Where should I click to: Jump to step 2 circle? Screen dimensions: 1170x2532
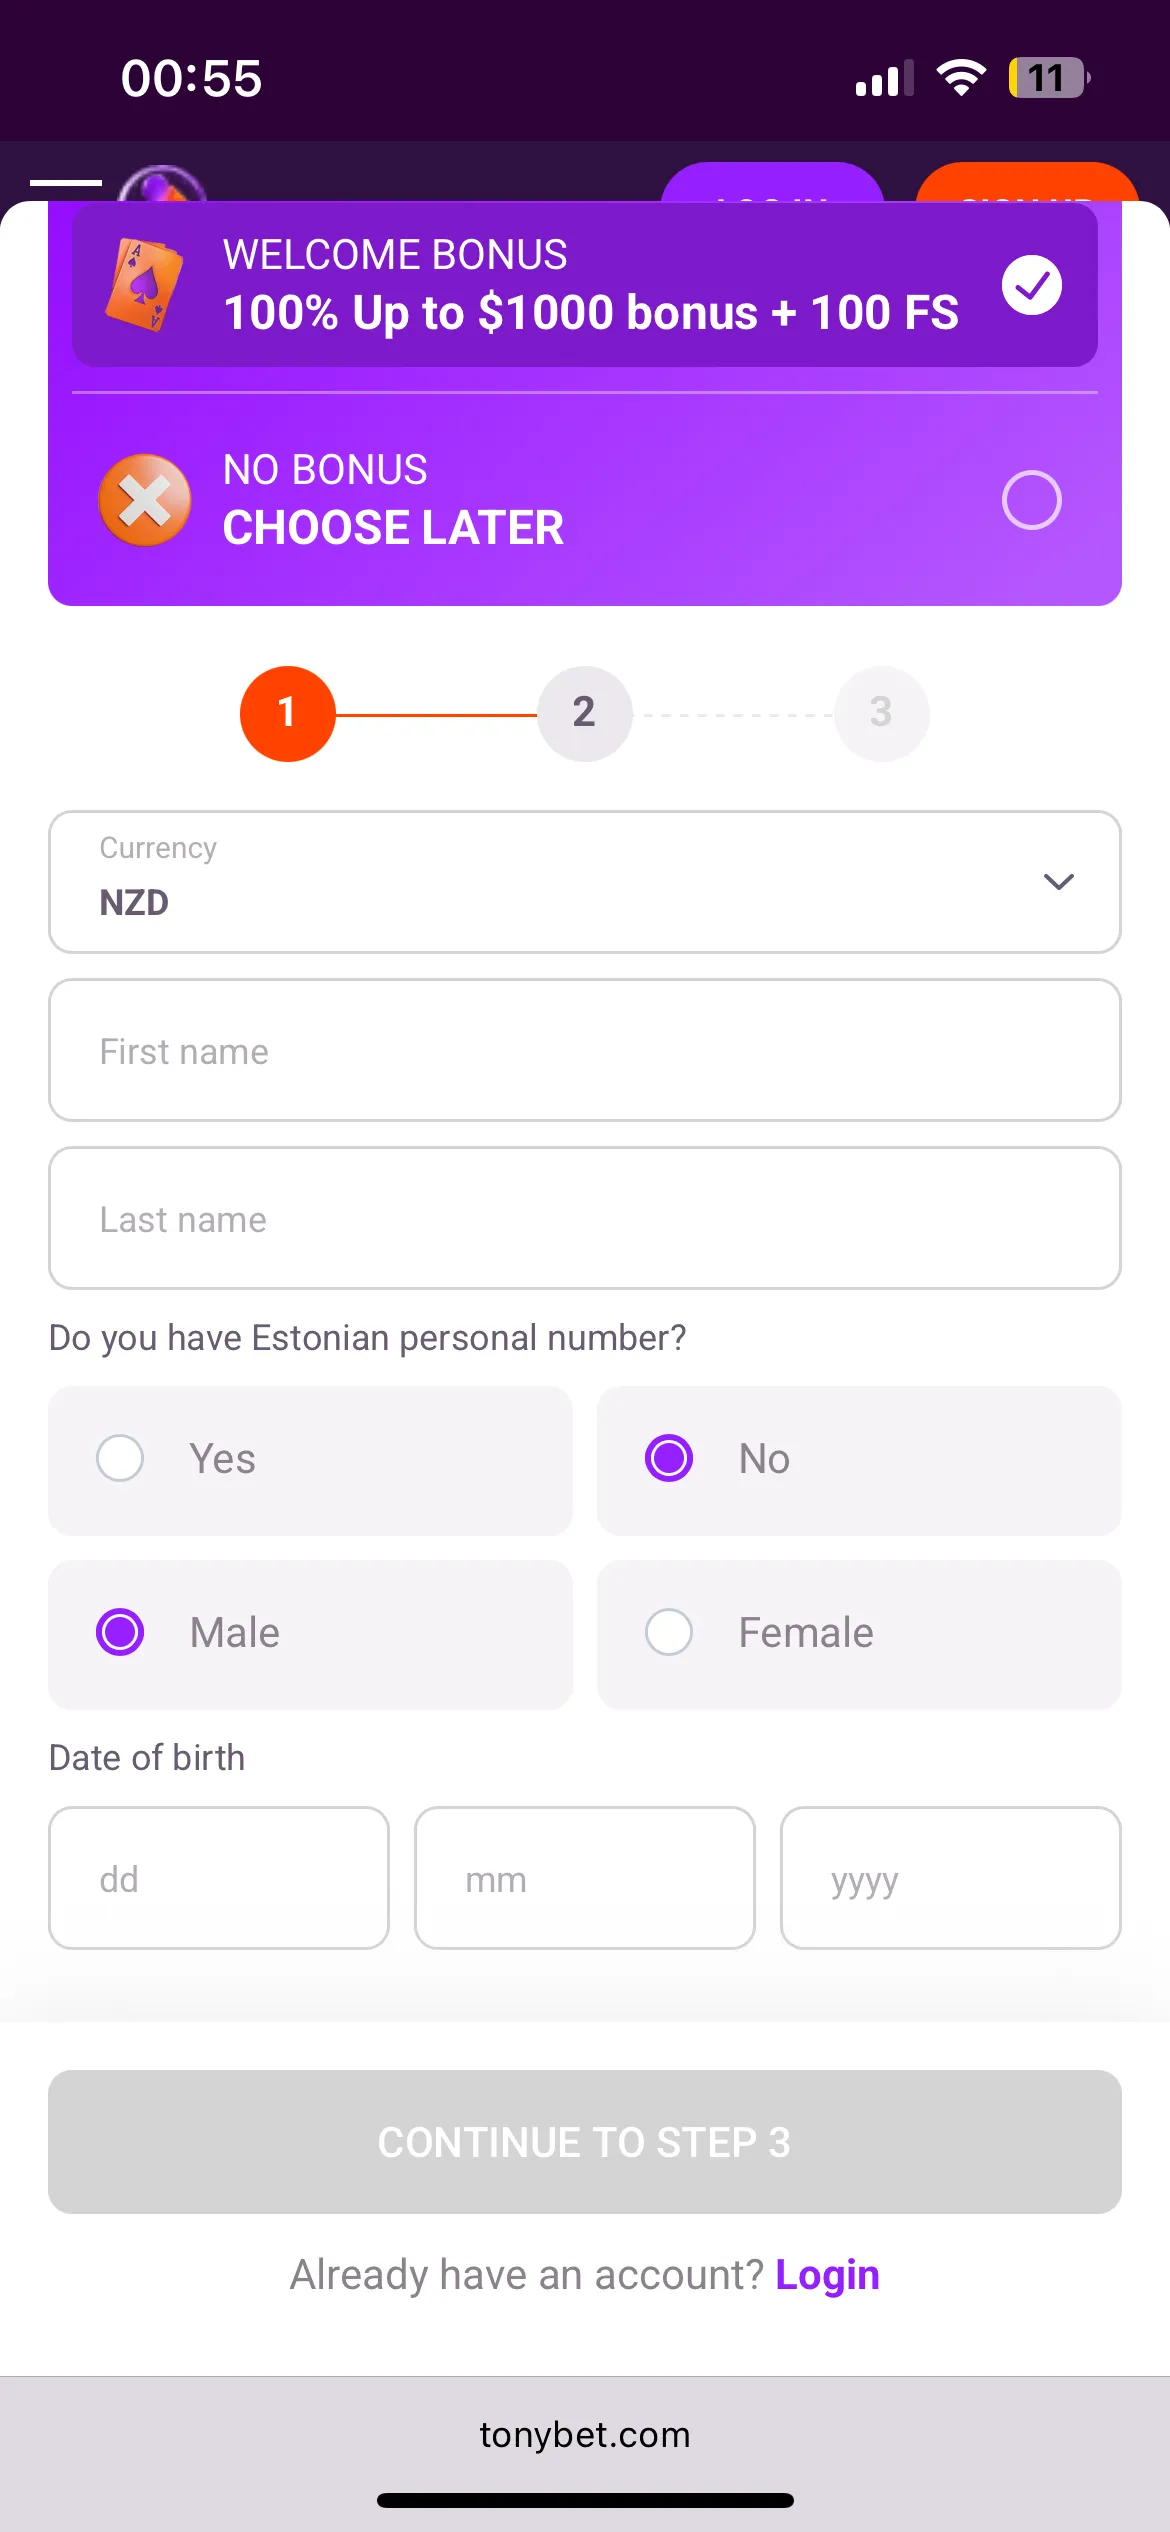tap(584, 713)
